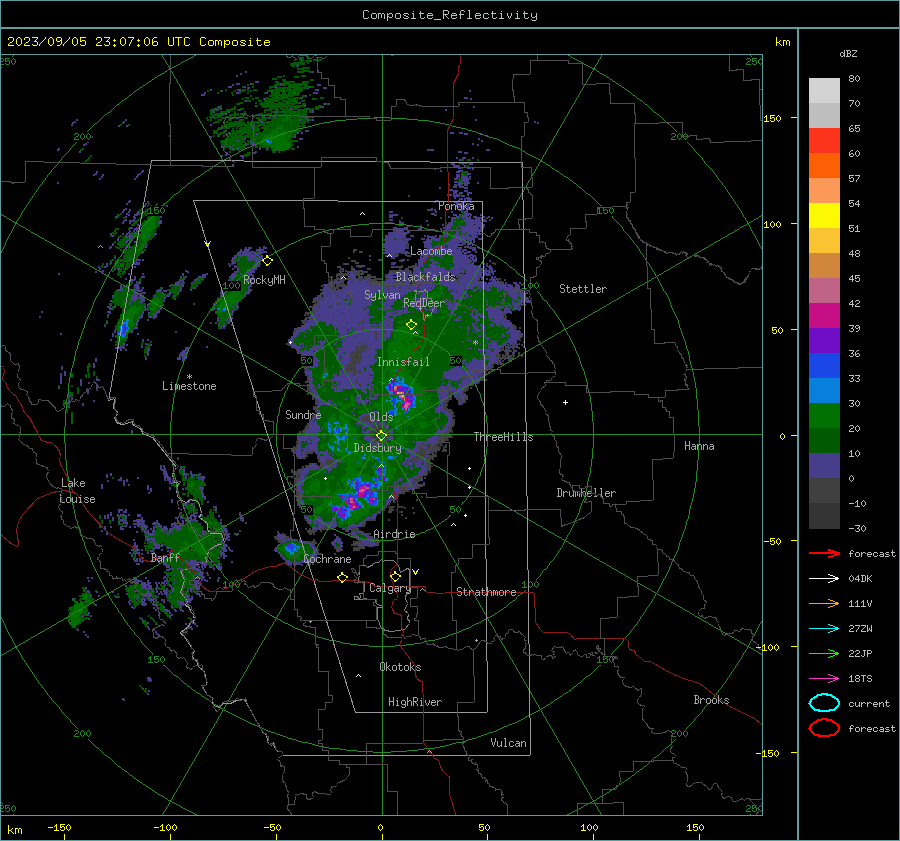Click the Calgary city label
900x841 pixels.
click(x=390, y=588)
